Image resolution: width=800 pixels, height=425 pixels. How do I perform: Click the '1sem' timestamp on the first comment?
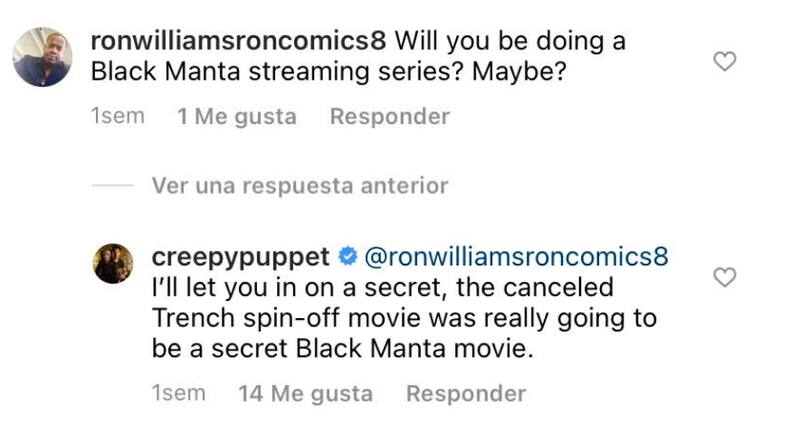(117, 117)
